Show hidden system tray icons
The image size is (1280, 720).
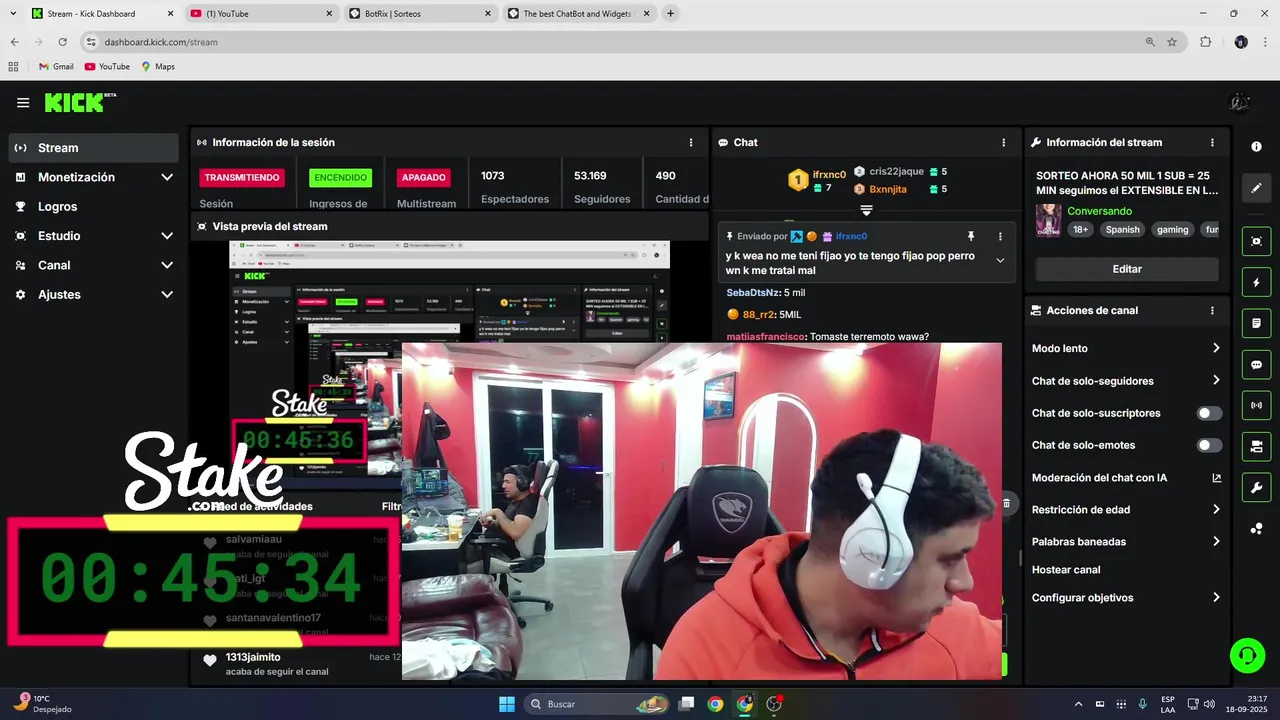click(x=1078, y=704)
